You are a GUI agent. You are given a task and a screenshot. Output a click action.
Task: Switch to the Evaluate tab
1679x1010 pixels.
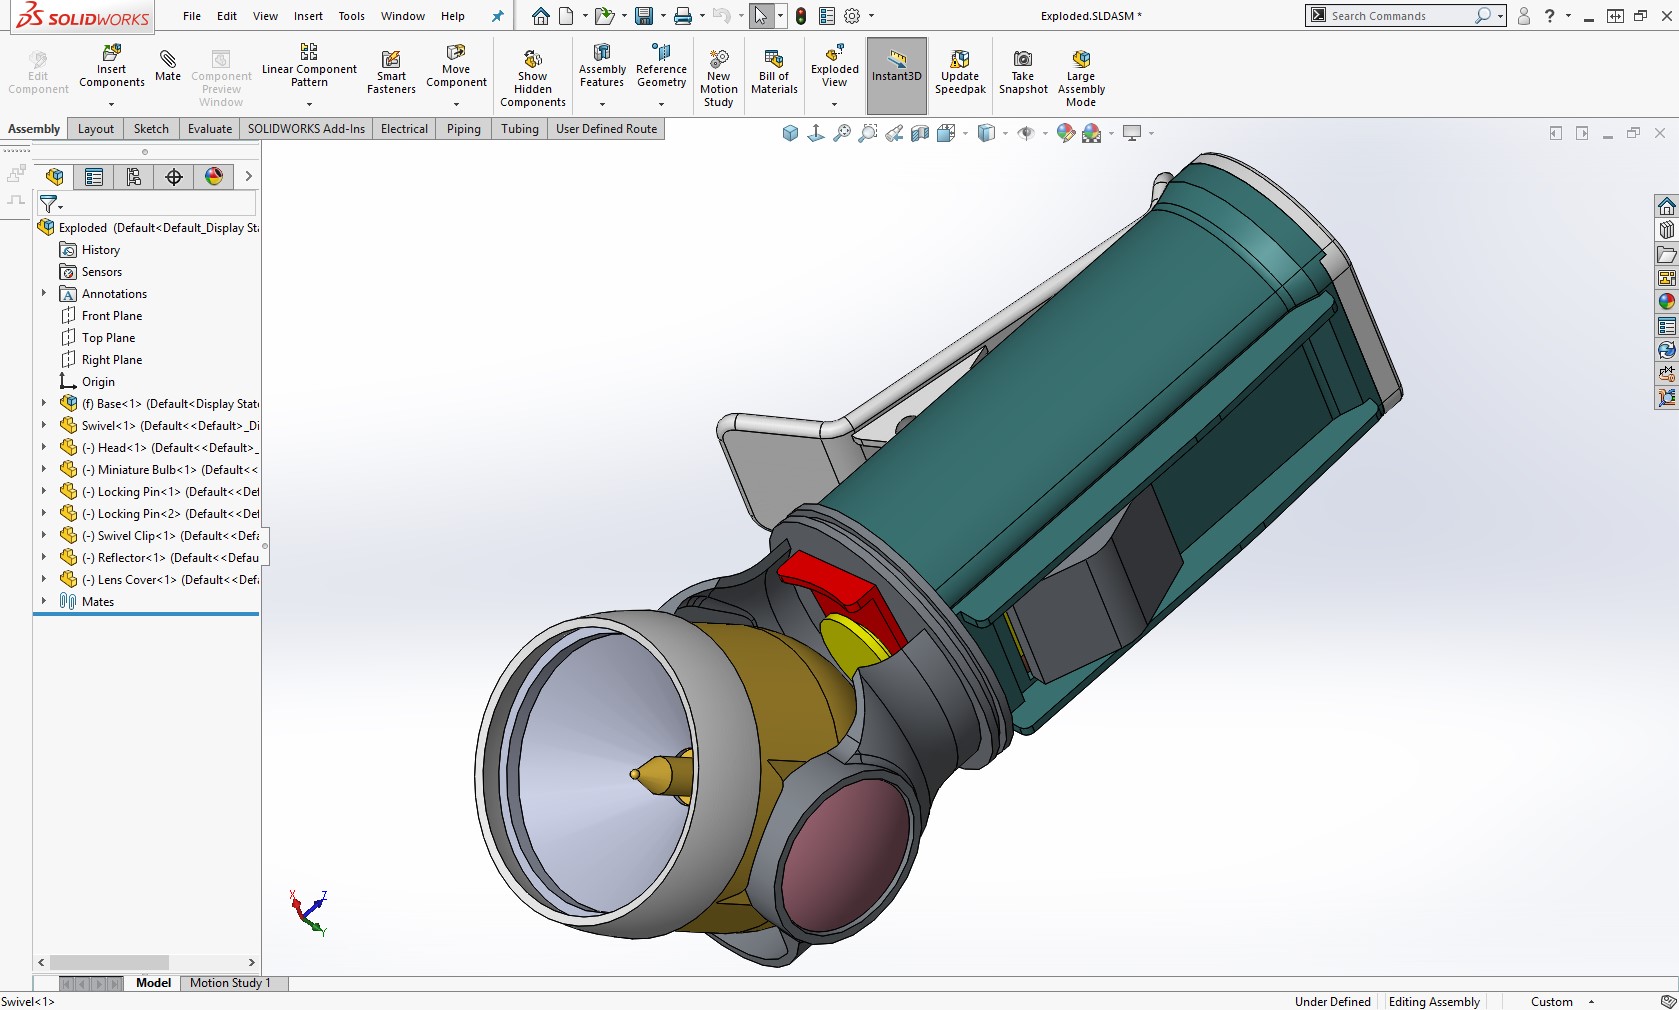click(x=209, y=129)
